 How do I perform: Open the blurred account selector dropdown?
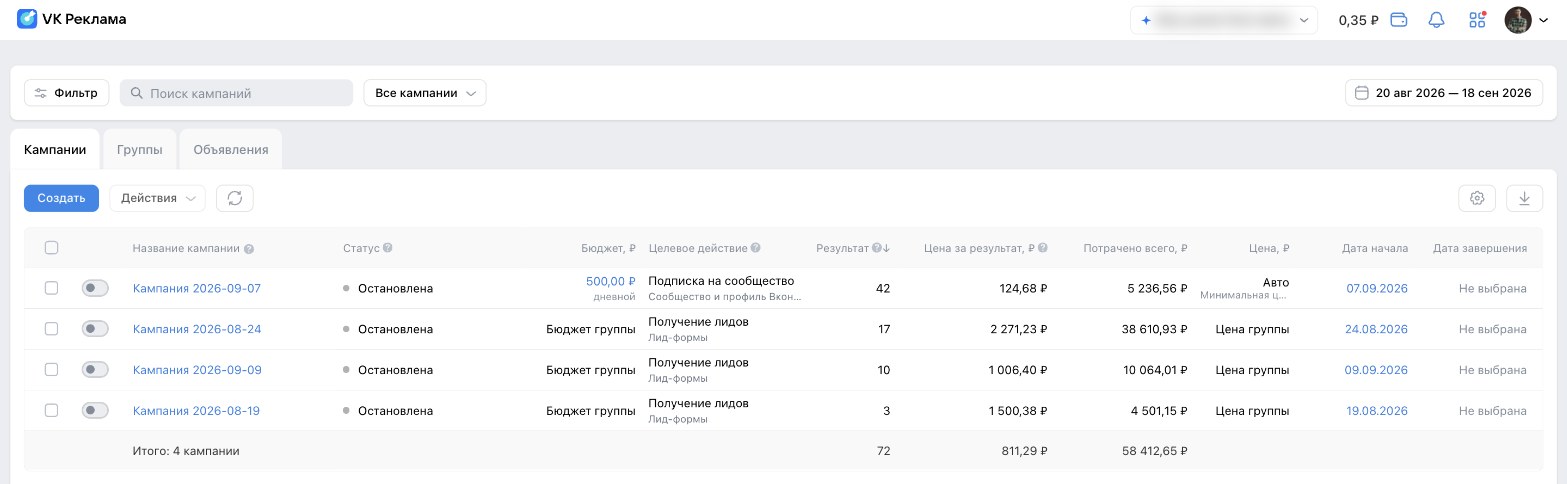point(1224,20)
